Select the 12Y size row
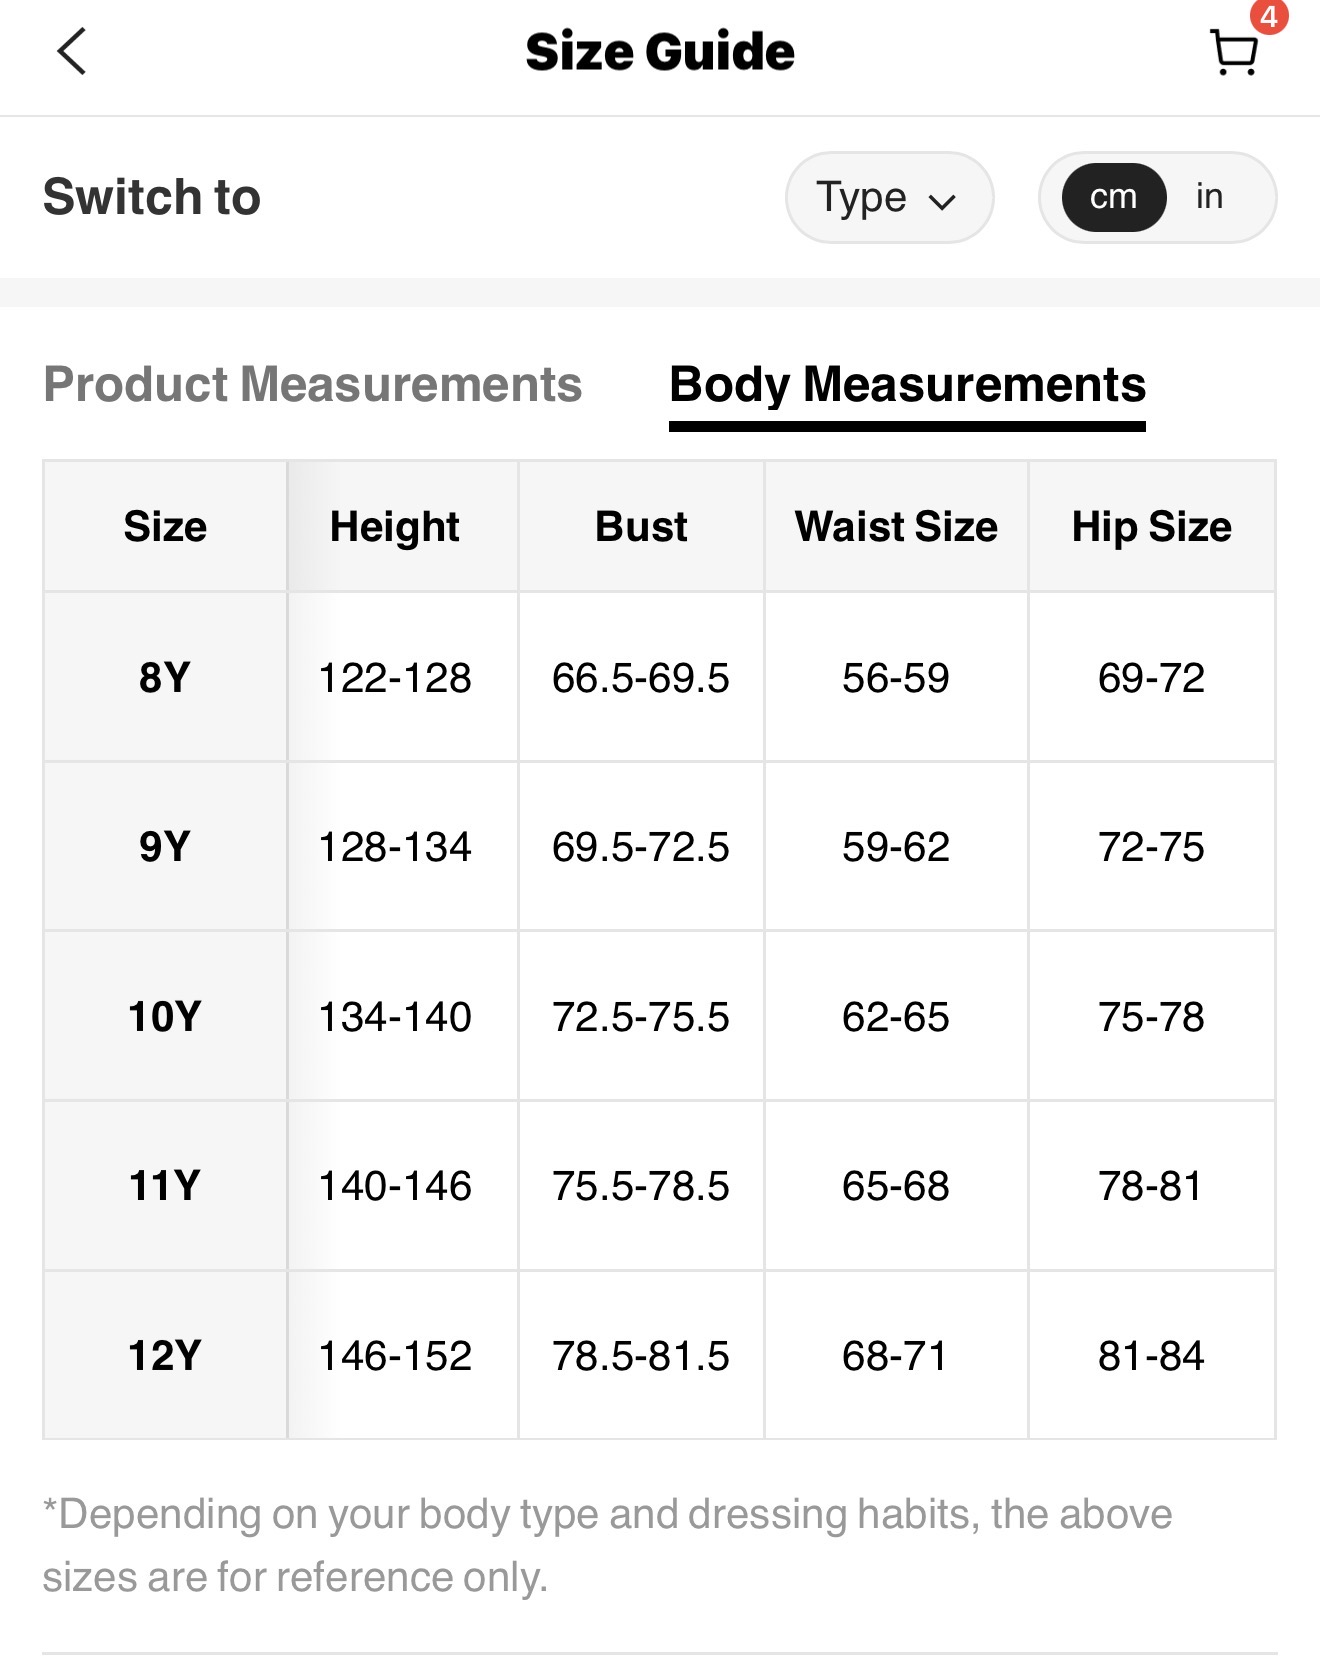Screen dimensions: 1320x1665 point(165,1356)
